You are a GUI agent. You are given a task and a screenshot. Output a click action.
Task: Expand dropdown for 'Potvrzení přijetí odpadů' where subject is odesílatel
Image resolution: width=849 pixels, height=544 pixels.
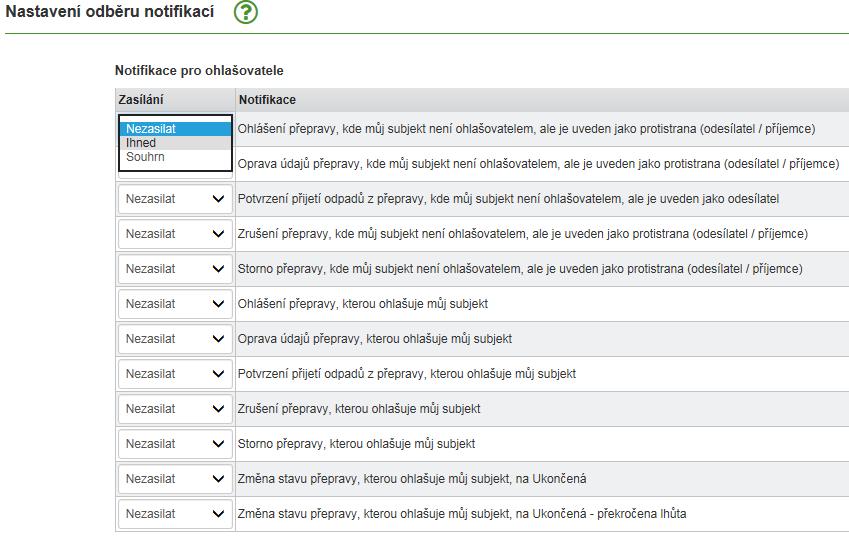(x=175, y=199)
